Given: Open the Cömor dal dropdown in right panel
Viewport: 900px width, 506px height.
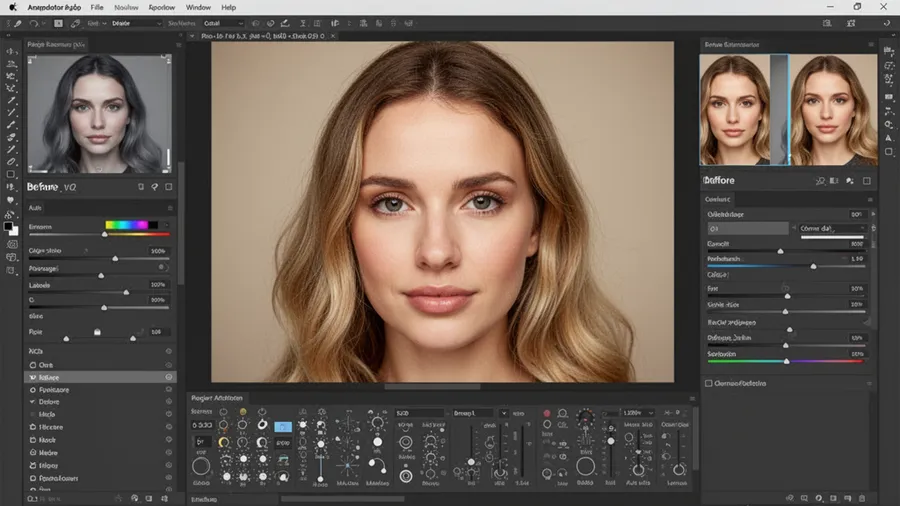Looking at the screenshot, I should [x=832, y=228].
